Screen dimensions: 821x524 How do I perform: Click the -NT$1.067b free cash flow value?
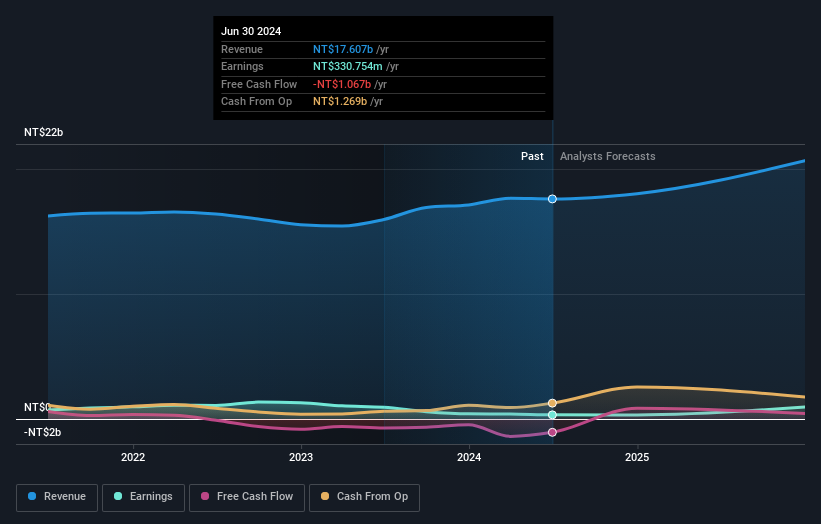click(342, 84)
